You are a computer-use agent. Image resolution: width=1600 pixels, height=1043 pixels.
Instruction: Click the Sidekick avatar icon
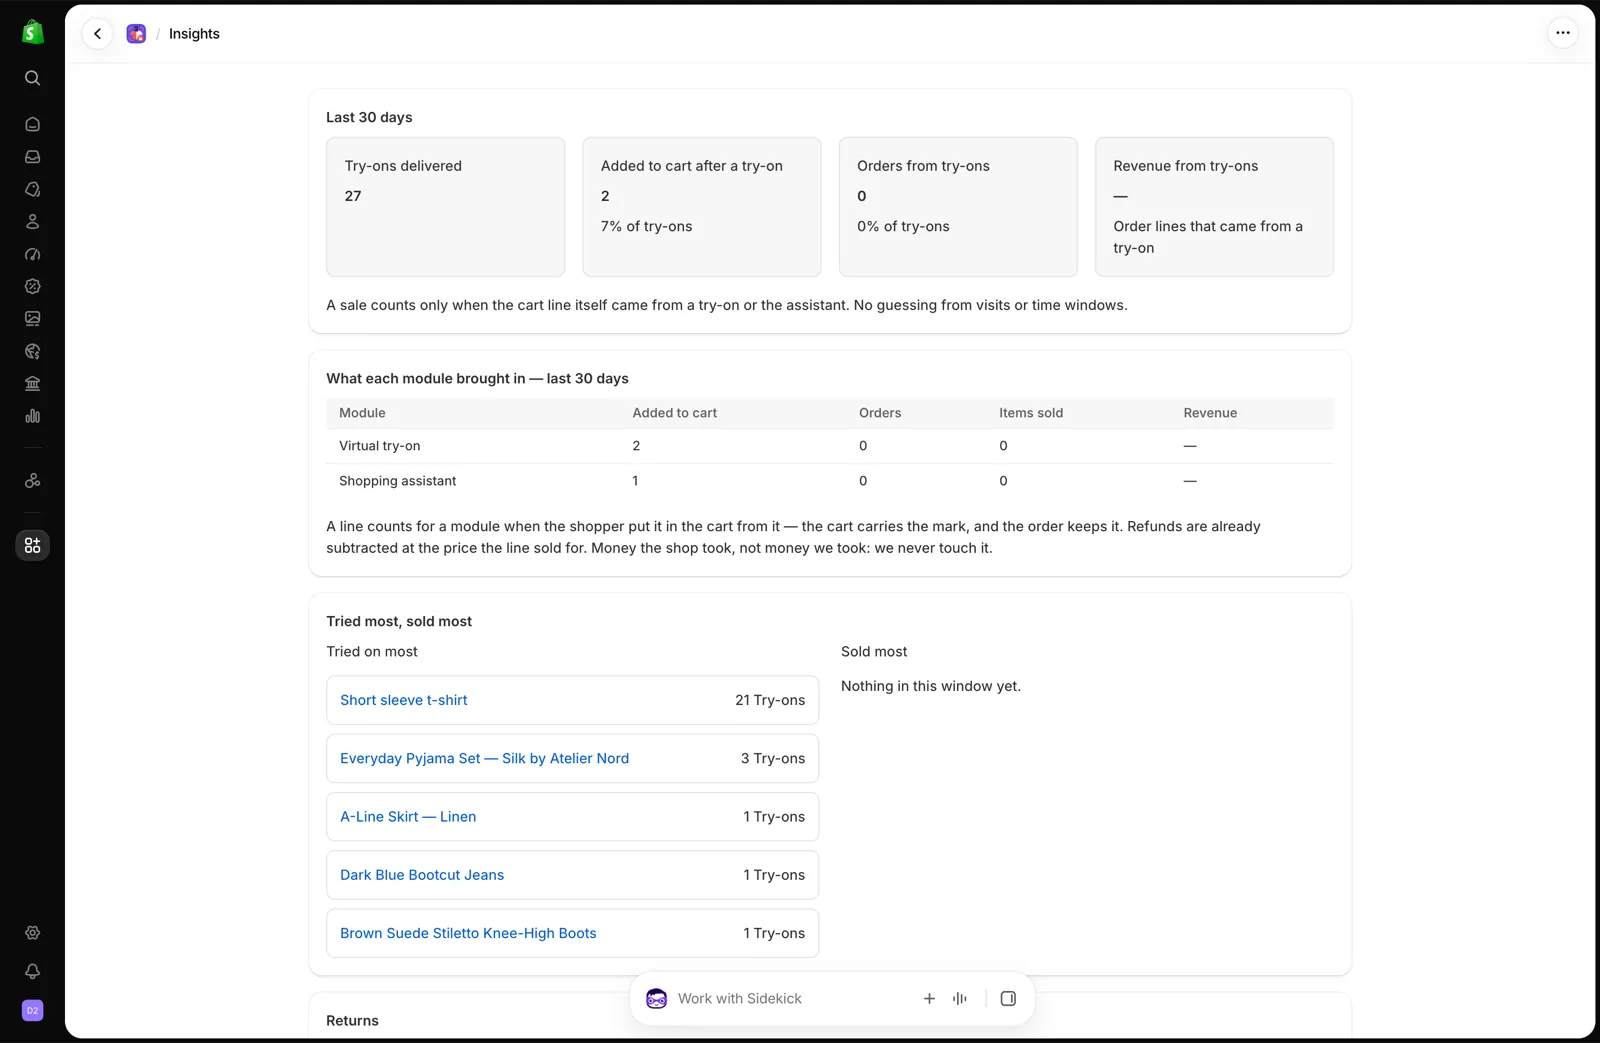(x=656, y=998)
